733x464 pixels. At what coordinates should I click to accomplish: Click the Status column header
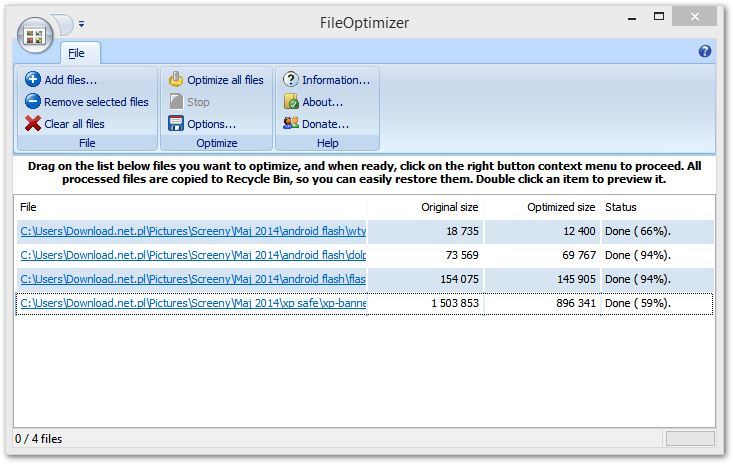(658, 207)
